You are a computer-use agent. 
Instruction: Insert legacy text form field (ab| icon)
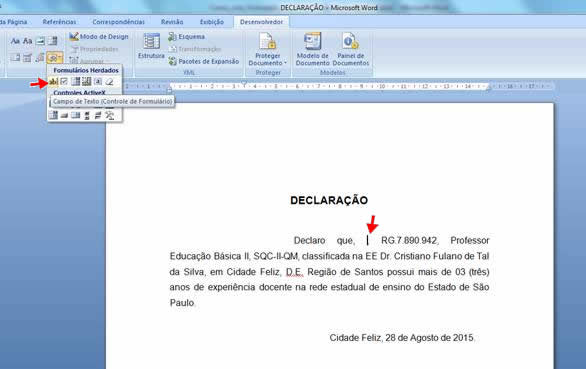pyautogui.click(x=53, y=82)
